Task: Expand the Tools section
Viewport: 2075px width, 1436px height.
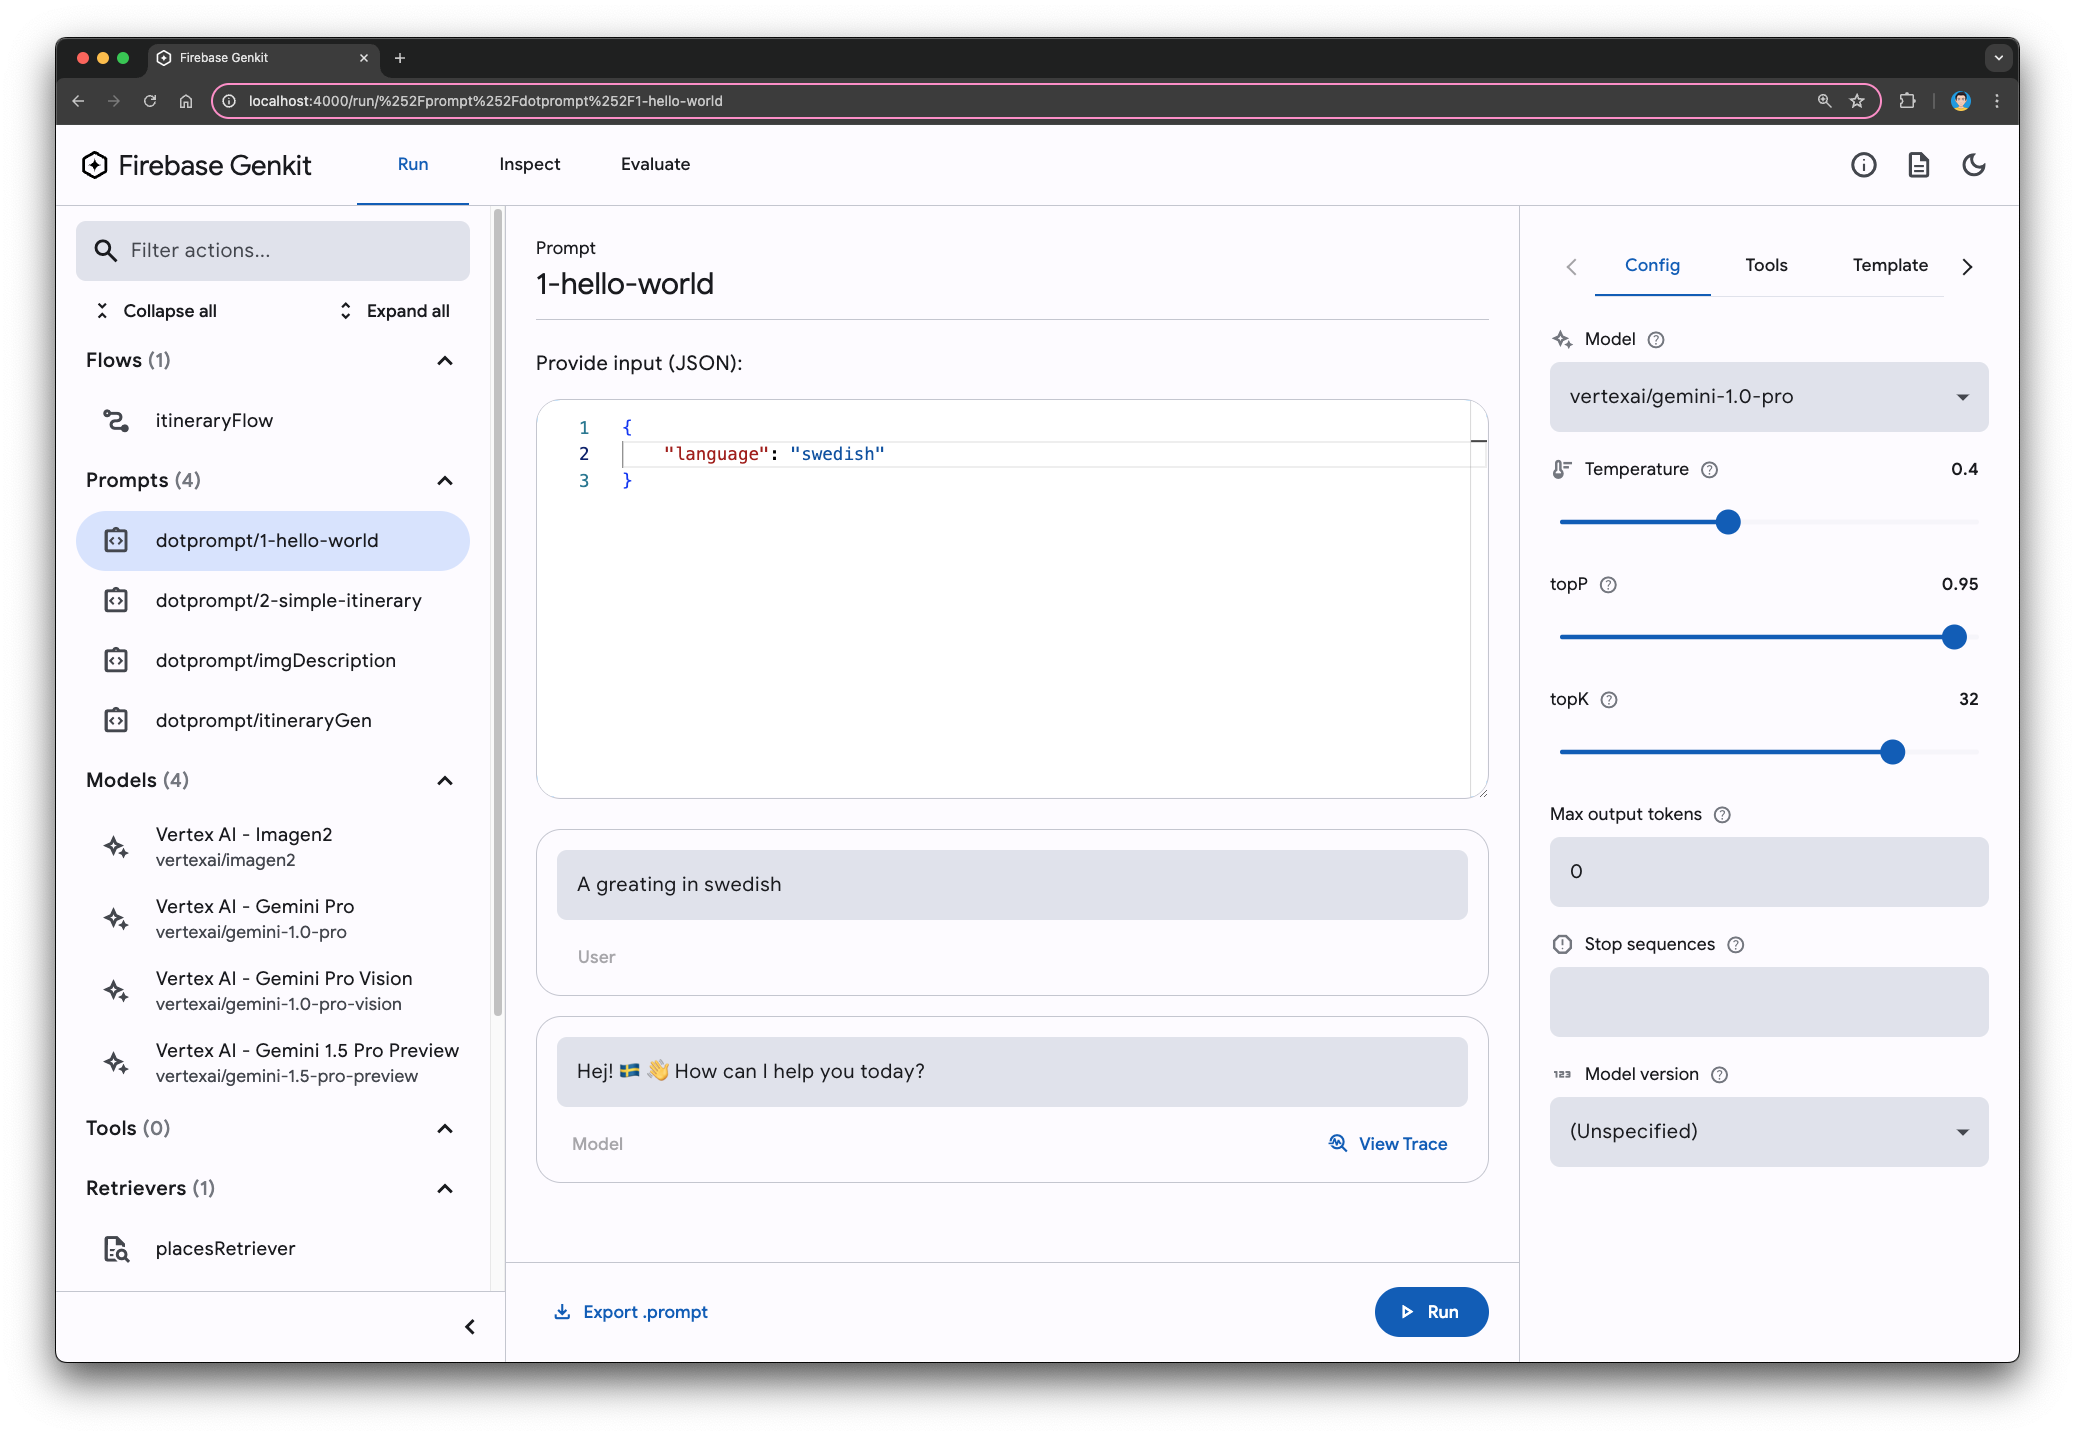Action: 446,1127
